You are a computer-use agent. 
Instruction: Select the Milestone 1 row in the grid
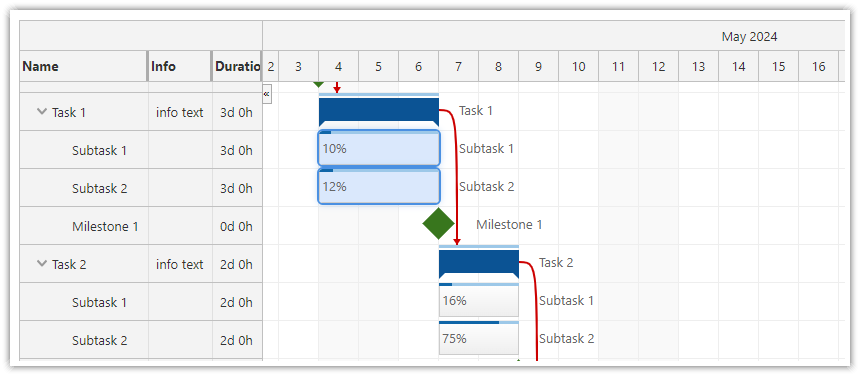(x=141, y=226)
